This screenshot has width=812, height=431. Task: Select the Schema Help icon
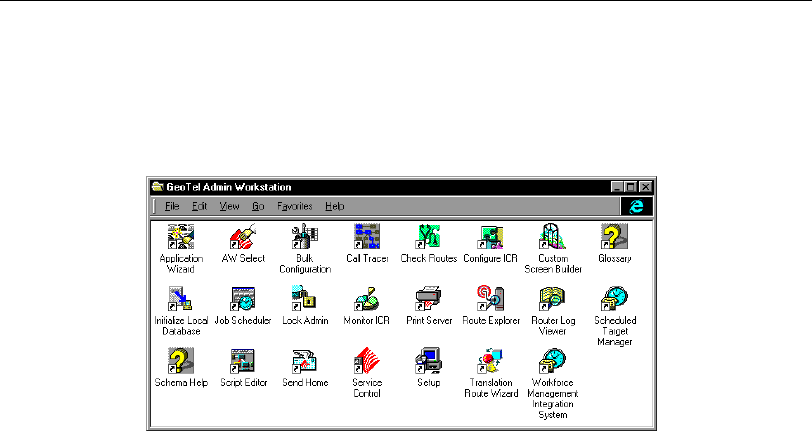pos(181,361)
